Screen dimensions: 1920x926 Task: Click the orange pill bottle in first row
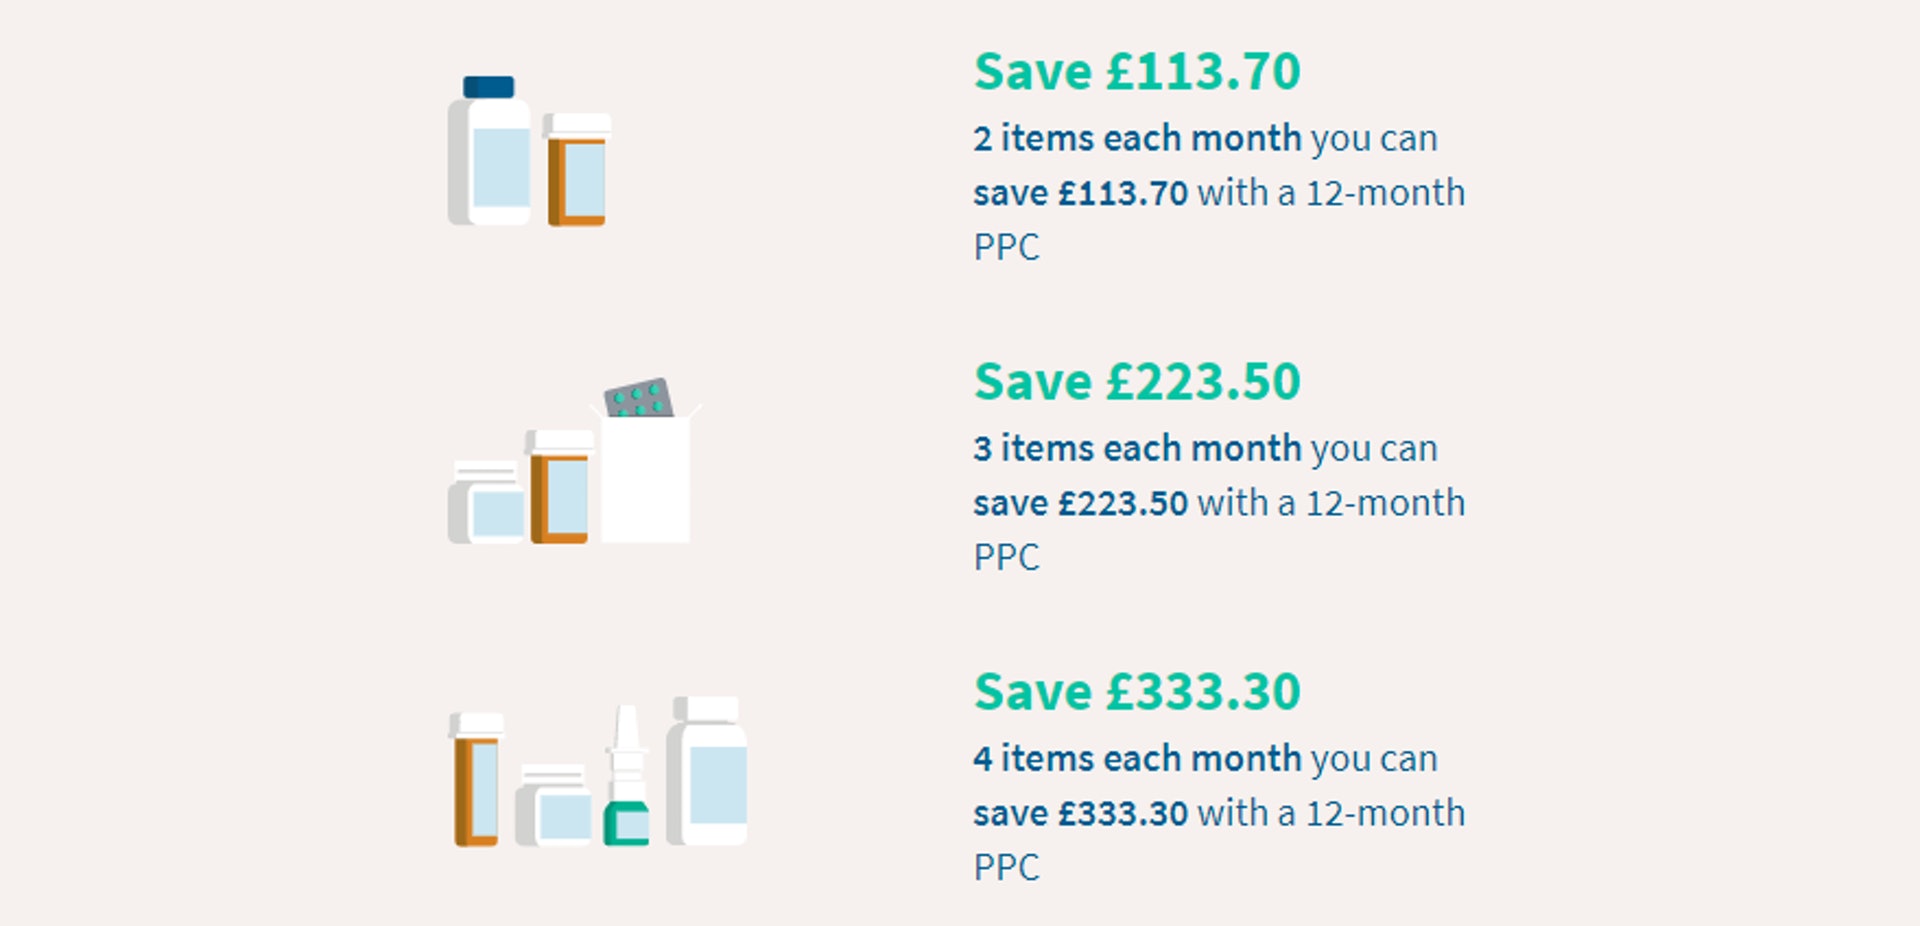[x=577, y=169]
